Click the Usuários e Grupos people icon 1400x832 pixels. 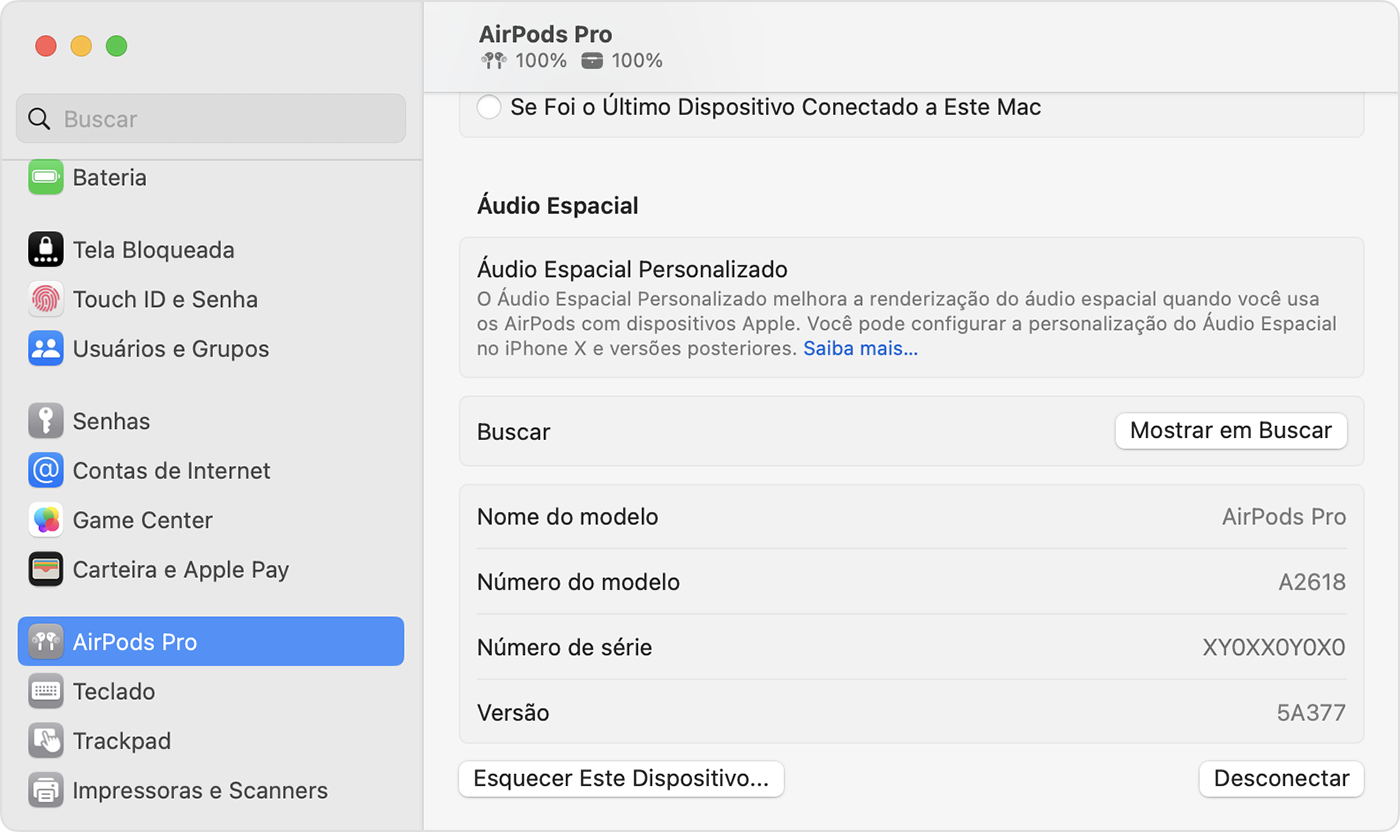pos(46,349)
